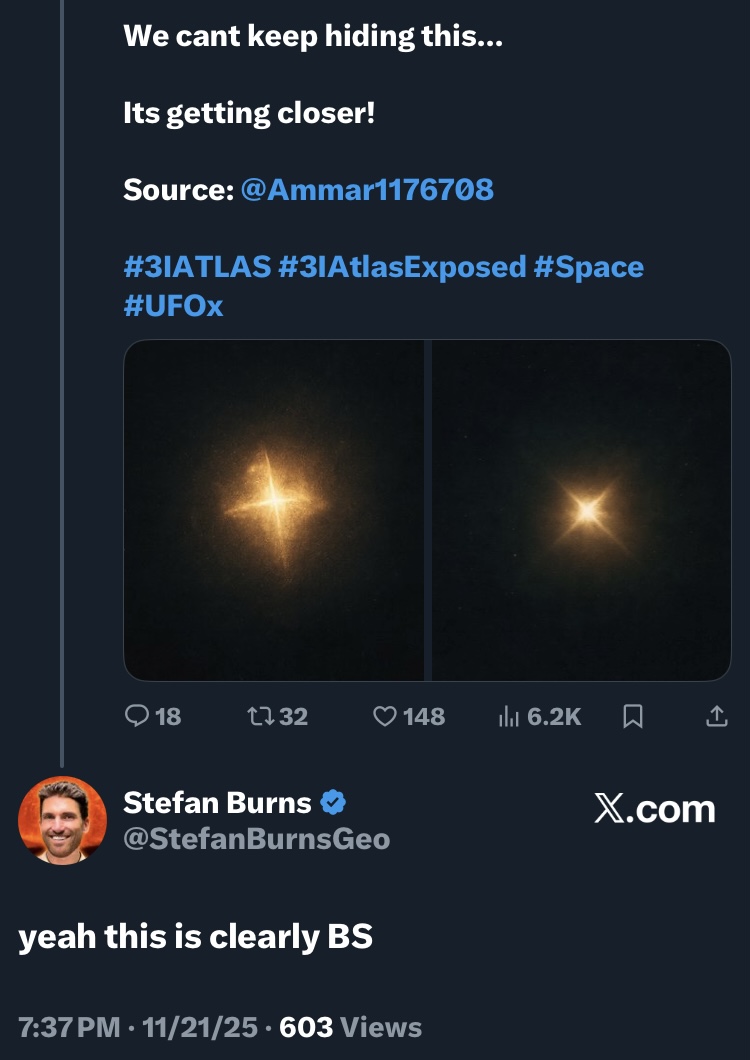Click Stefan Burns verified badge

pyautogui.click(x=334, y=802)
